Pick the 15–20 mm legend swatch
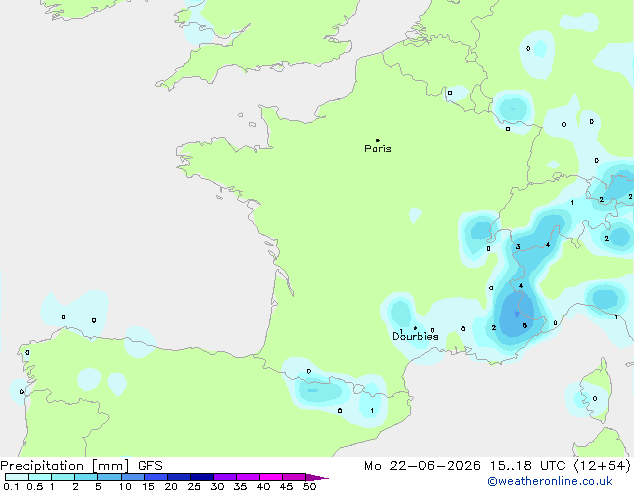 (x=155, y=477)
